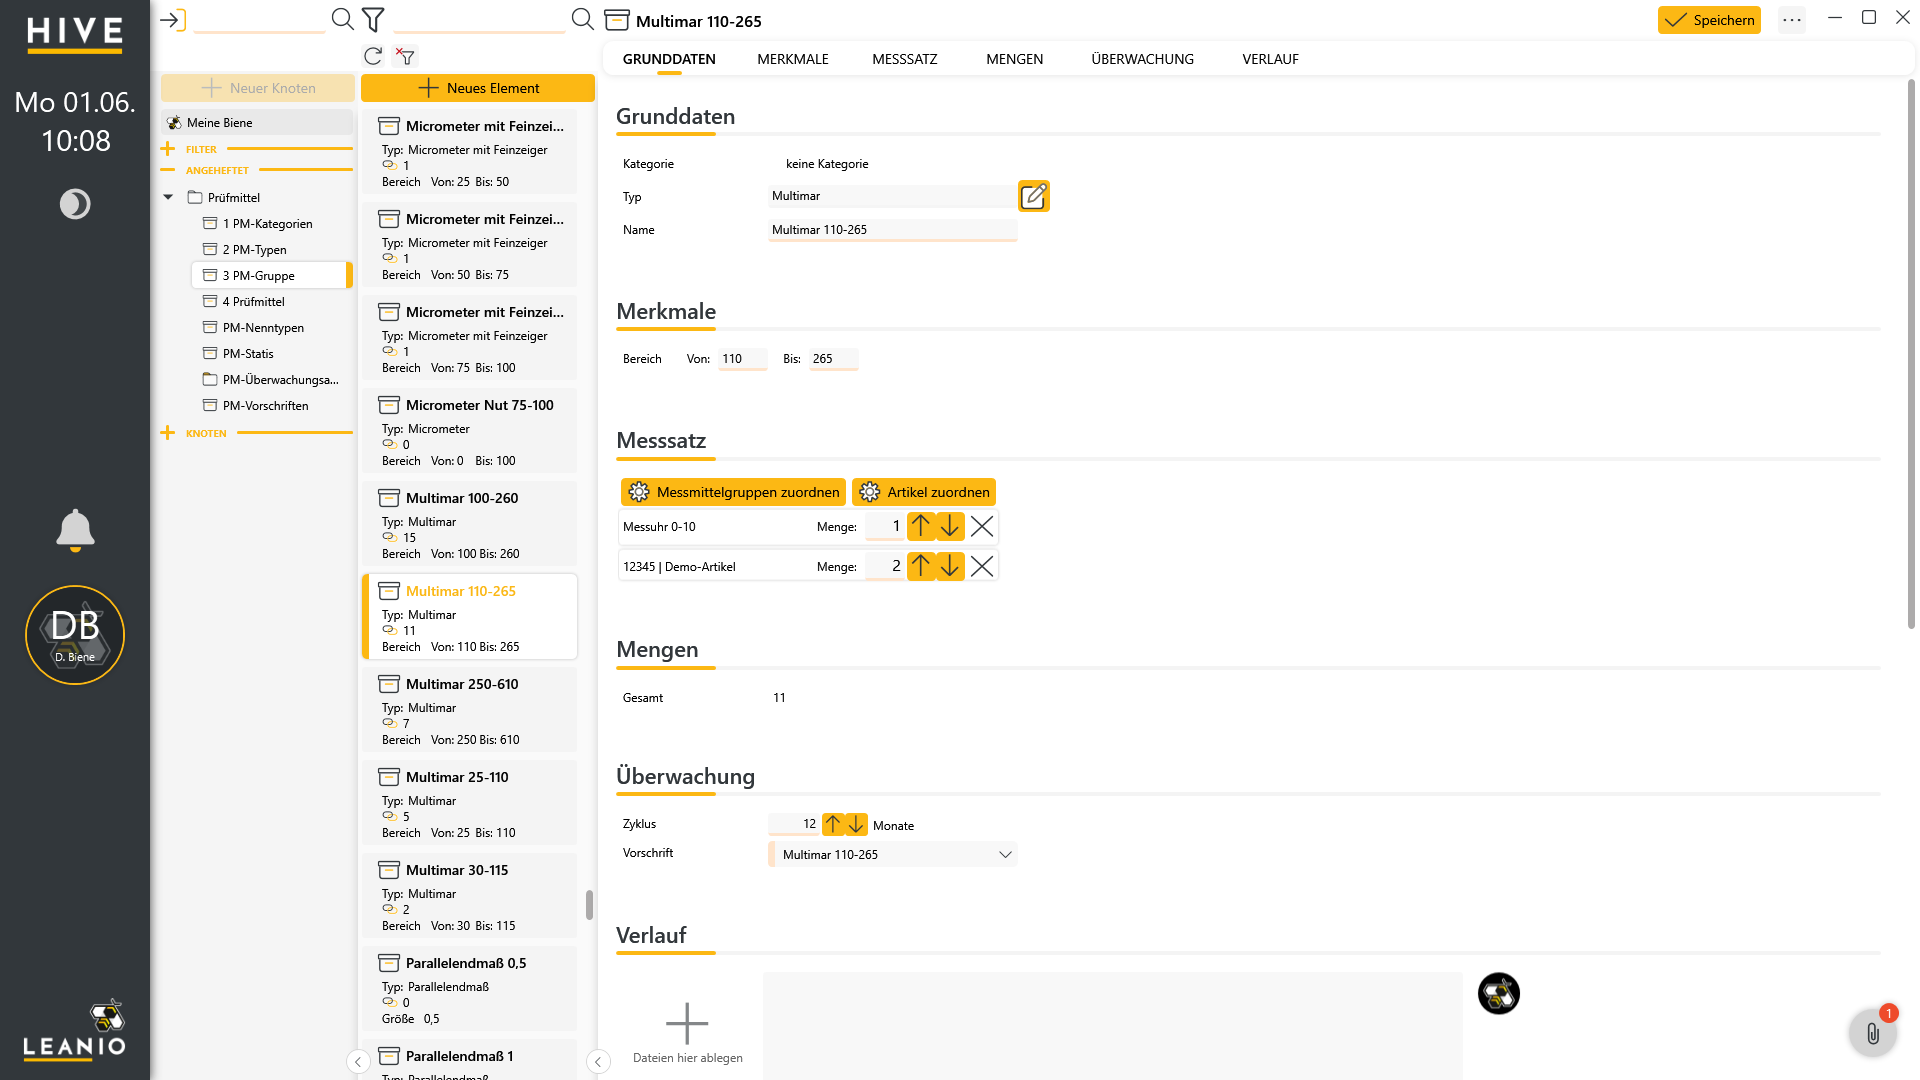The image size is (1920, 1080).
Task: Remove 12345 Demo-Artikel row
Action: [x=982, y=566]
